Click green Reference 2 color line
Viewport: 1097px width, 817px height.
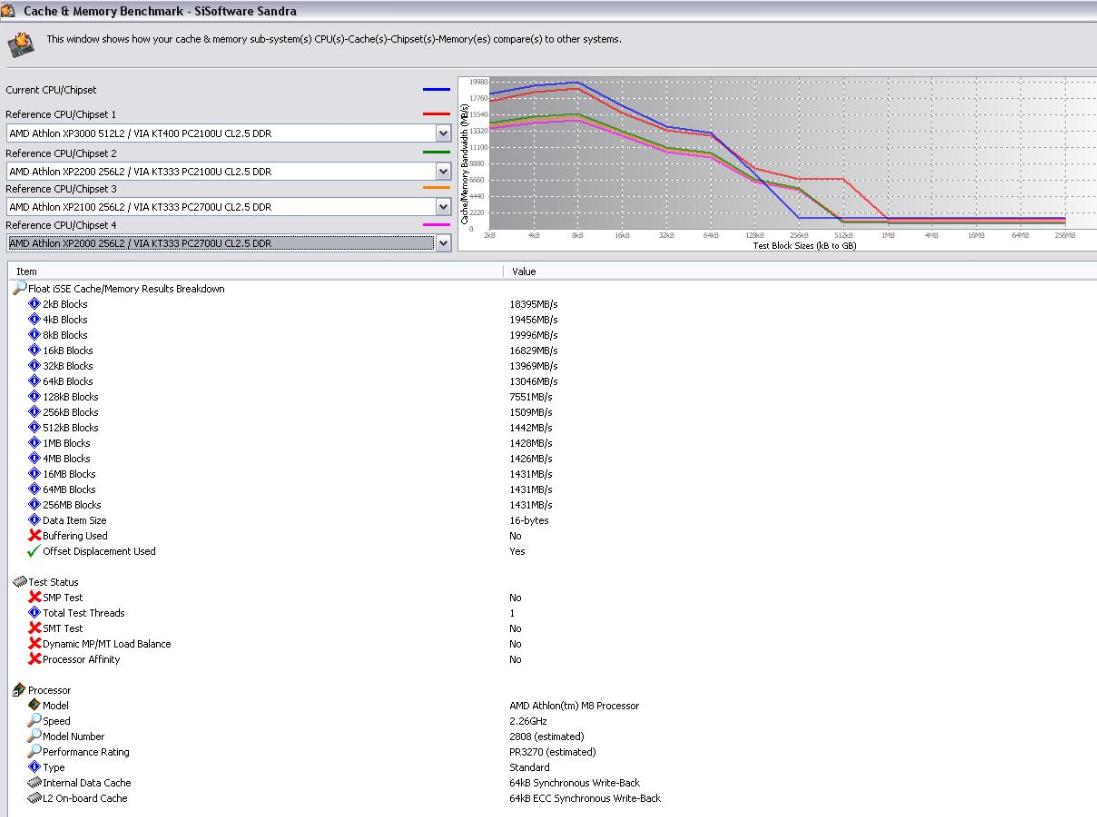437,152
